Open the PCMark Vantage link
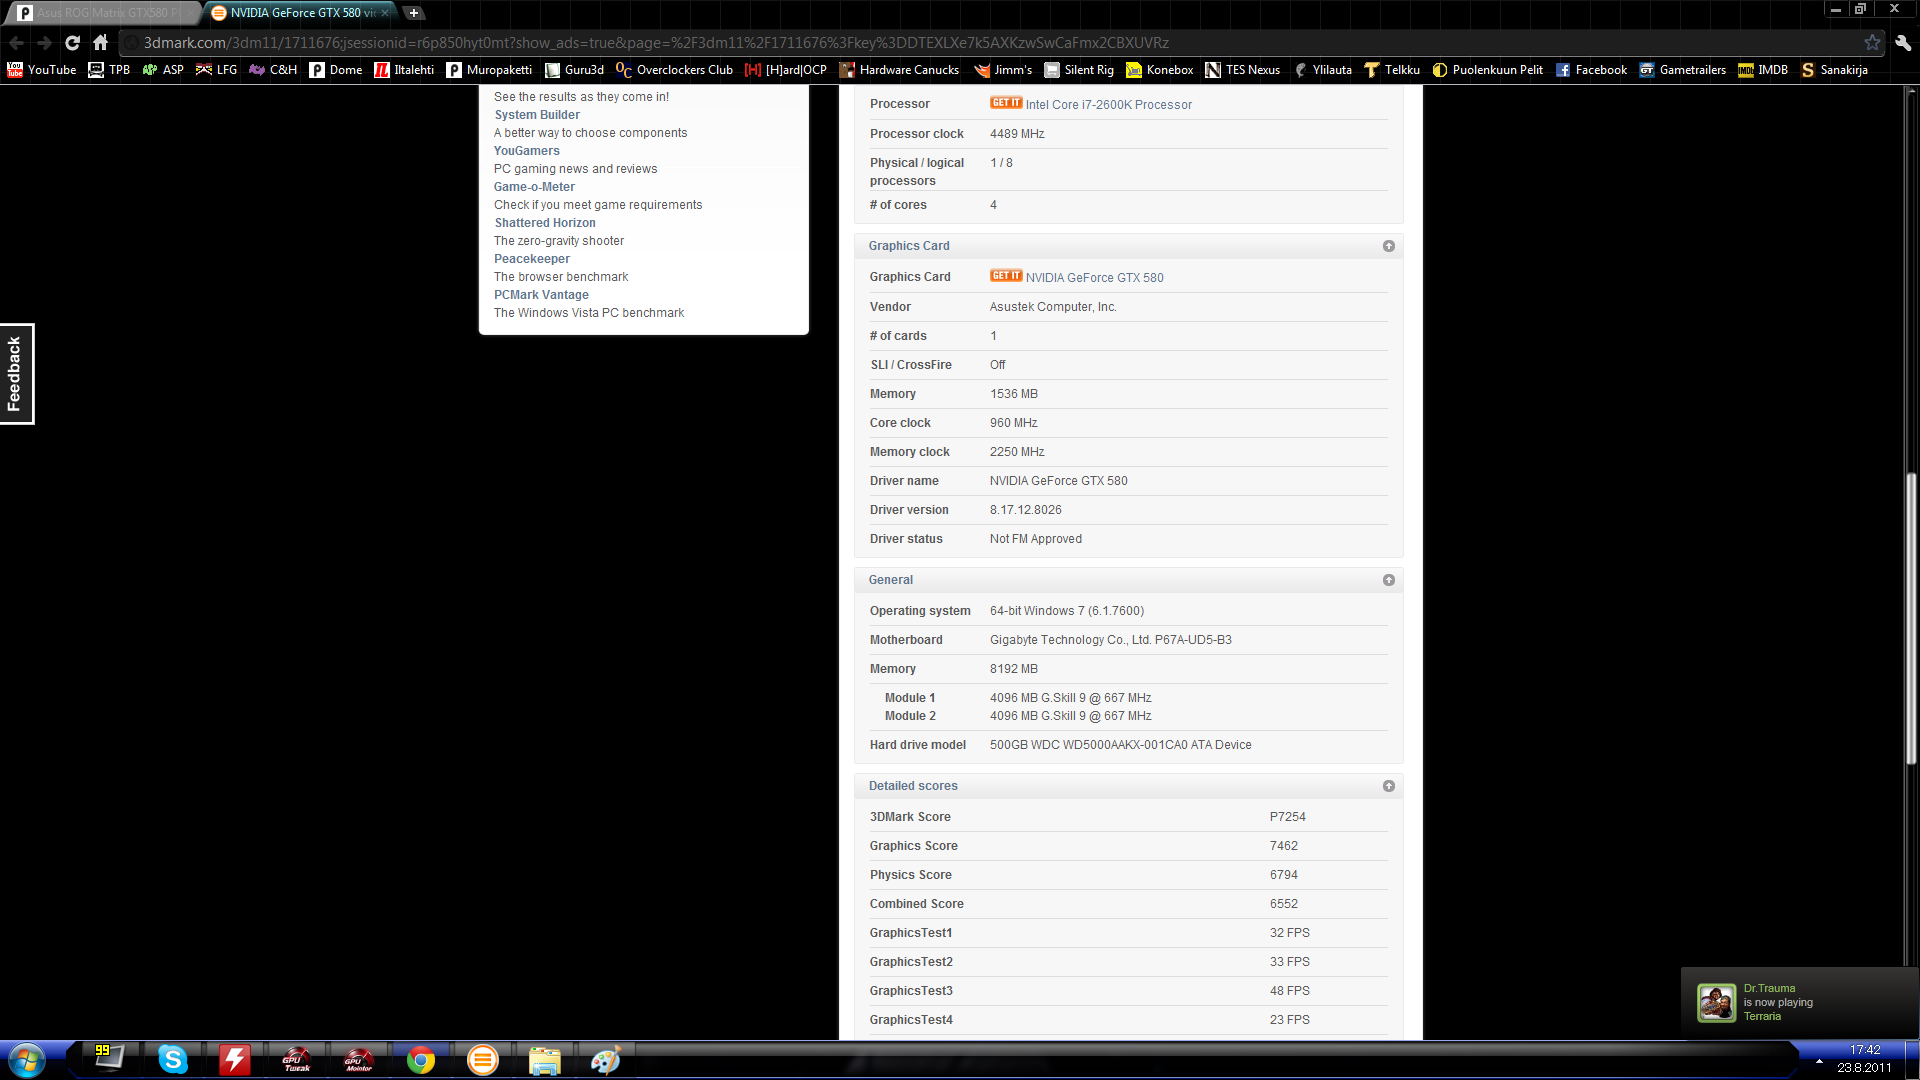 [x=541, y=293]
